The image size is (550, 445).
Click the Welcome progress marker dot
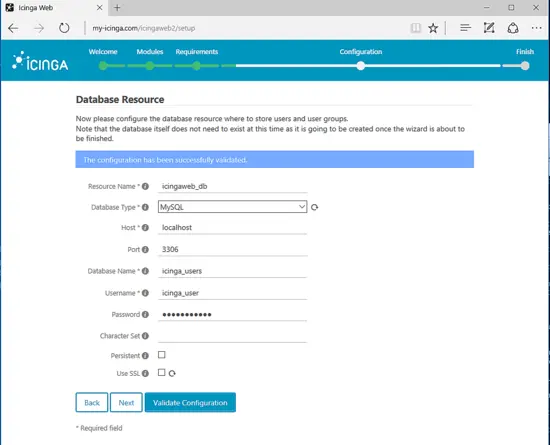(x=103, y=66)
